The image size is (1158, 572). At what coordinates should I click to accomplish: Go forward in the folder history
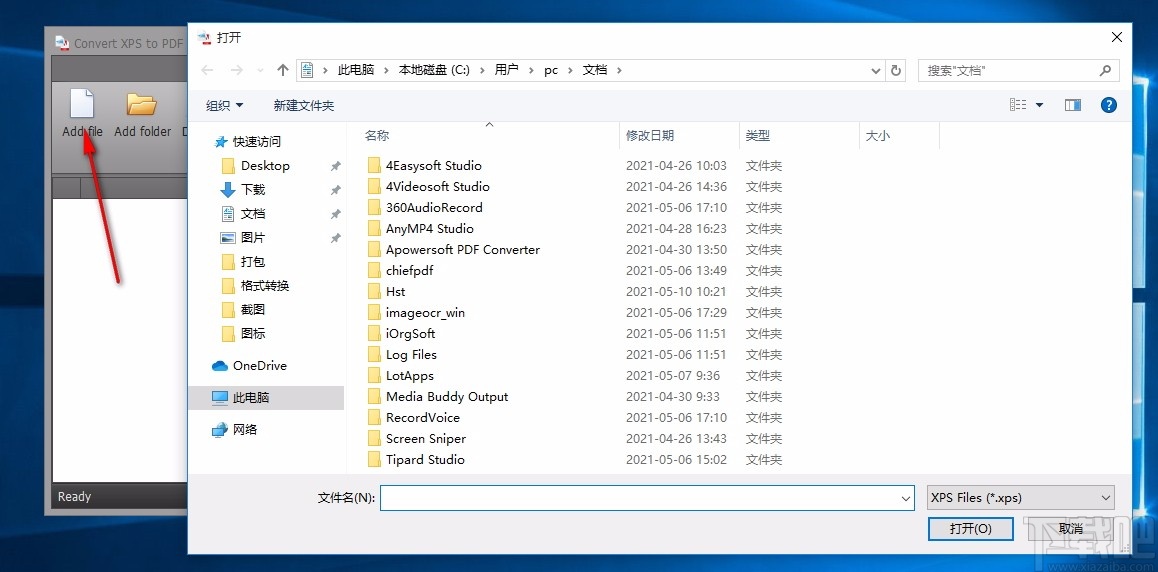pyautogui.click(x=236, y=70)
